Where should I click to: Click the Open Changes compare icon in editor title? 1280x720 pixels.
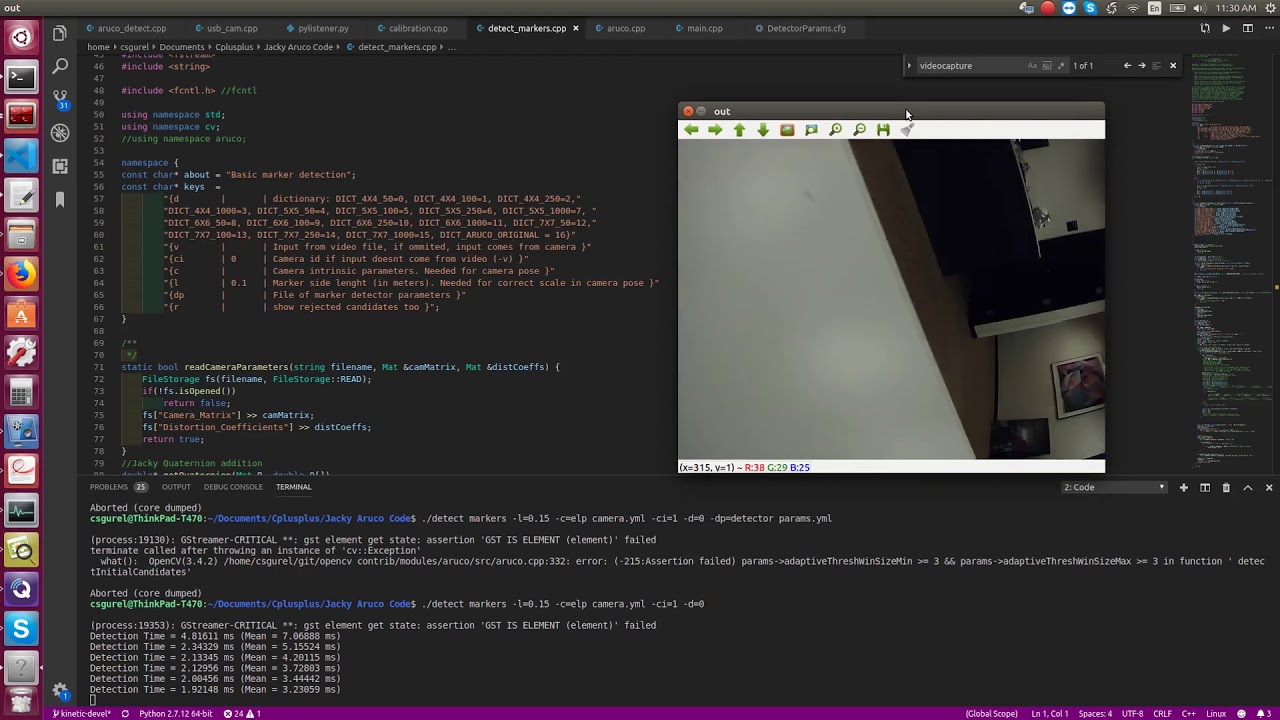(x=1205, y=28)
